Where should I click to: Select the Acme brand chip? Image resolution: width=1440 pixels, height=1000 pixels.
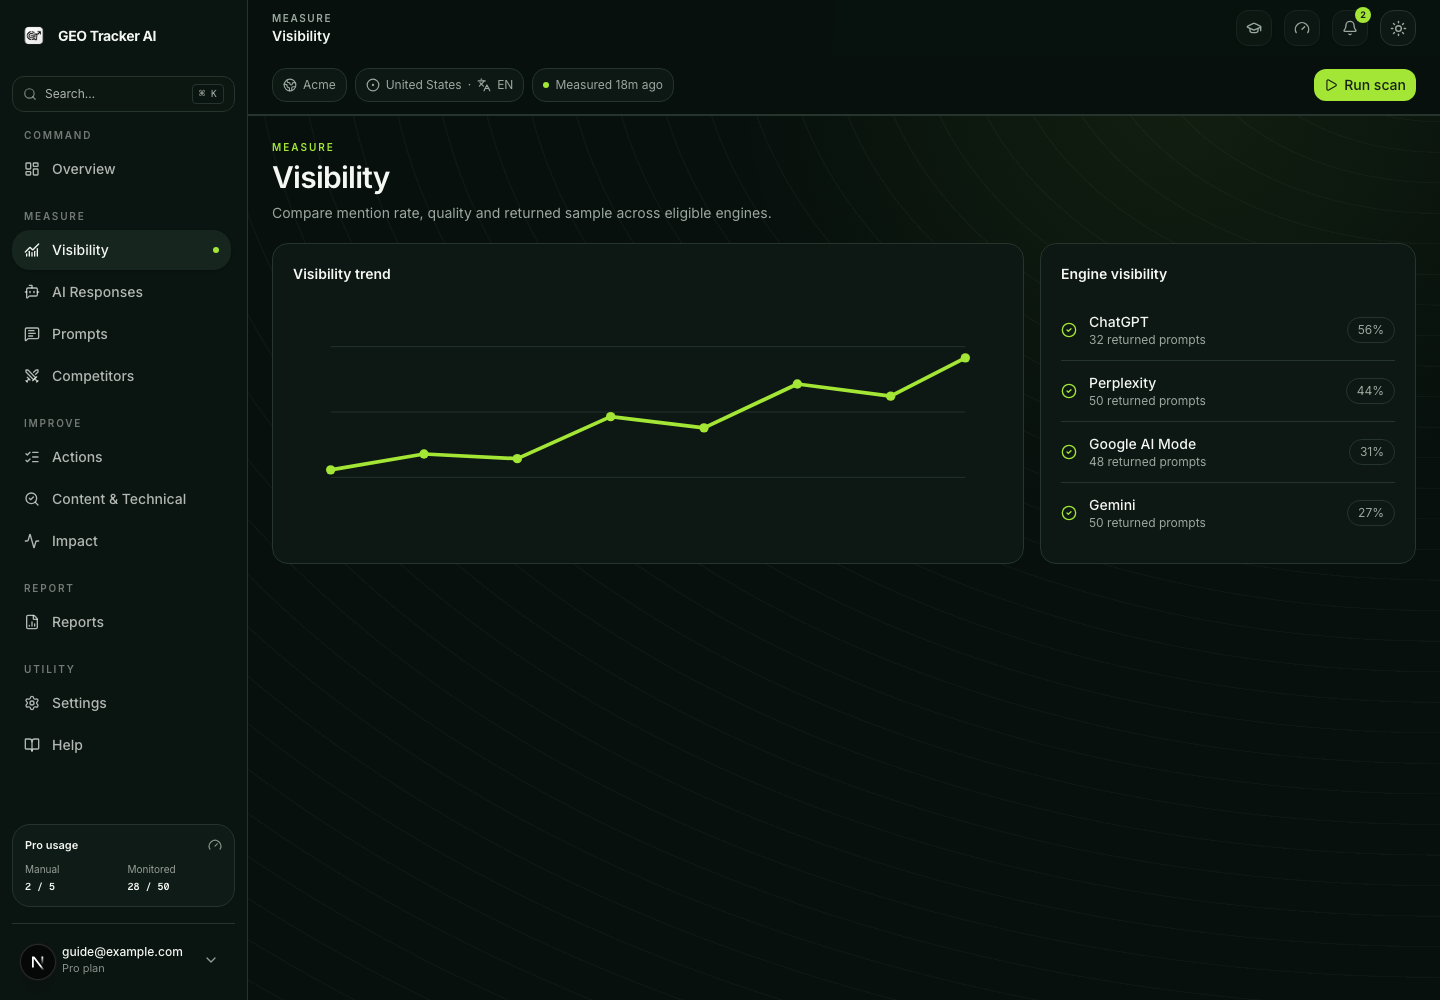309,85
